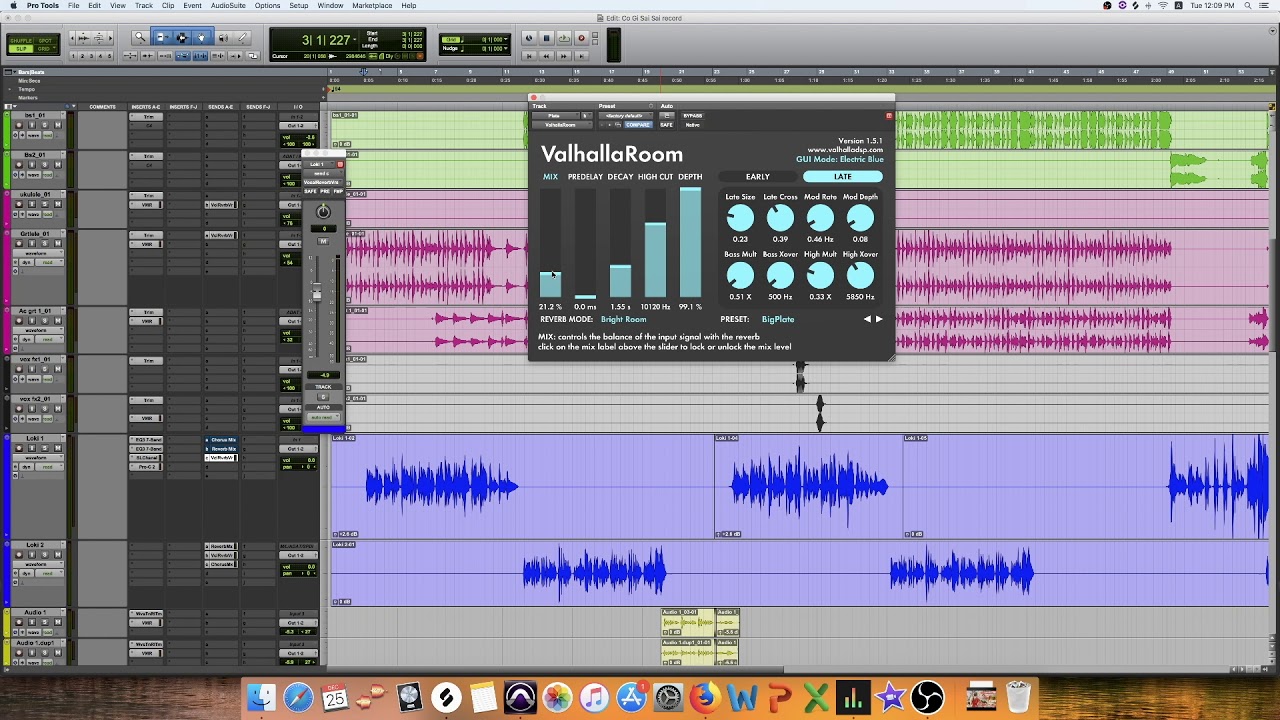Open the Setup menu
Screen dimensions: 1280x720
tap(299, 6)
